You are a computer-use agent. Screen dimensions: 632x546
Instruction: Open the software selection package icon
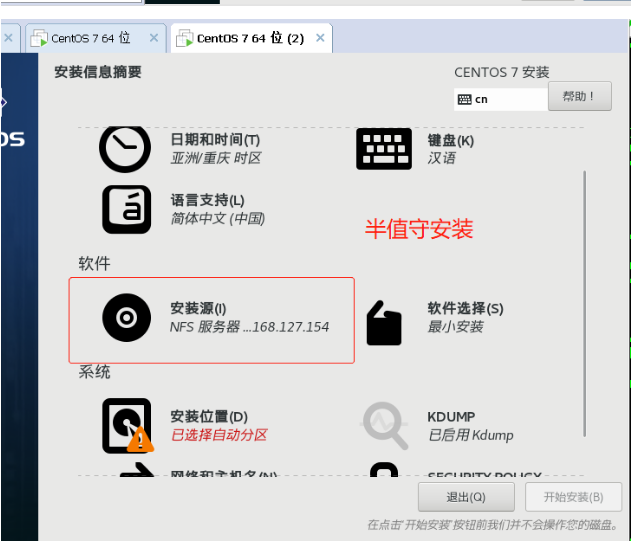point(384,323)
